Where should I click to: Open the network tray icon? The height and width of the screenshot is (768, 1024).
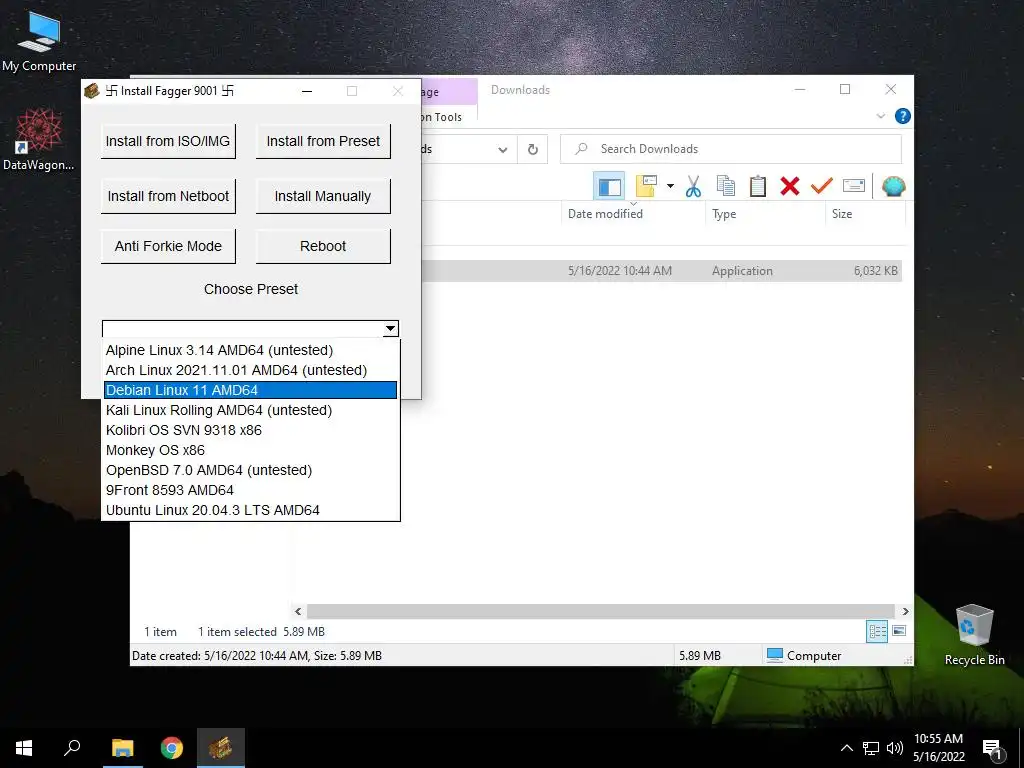click(871, 748)
